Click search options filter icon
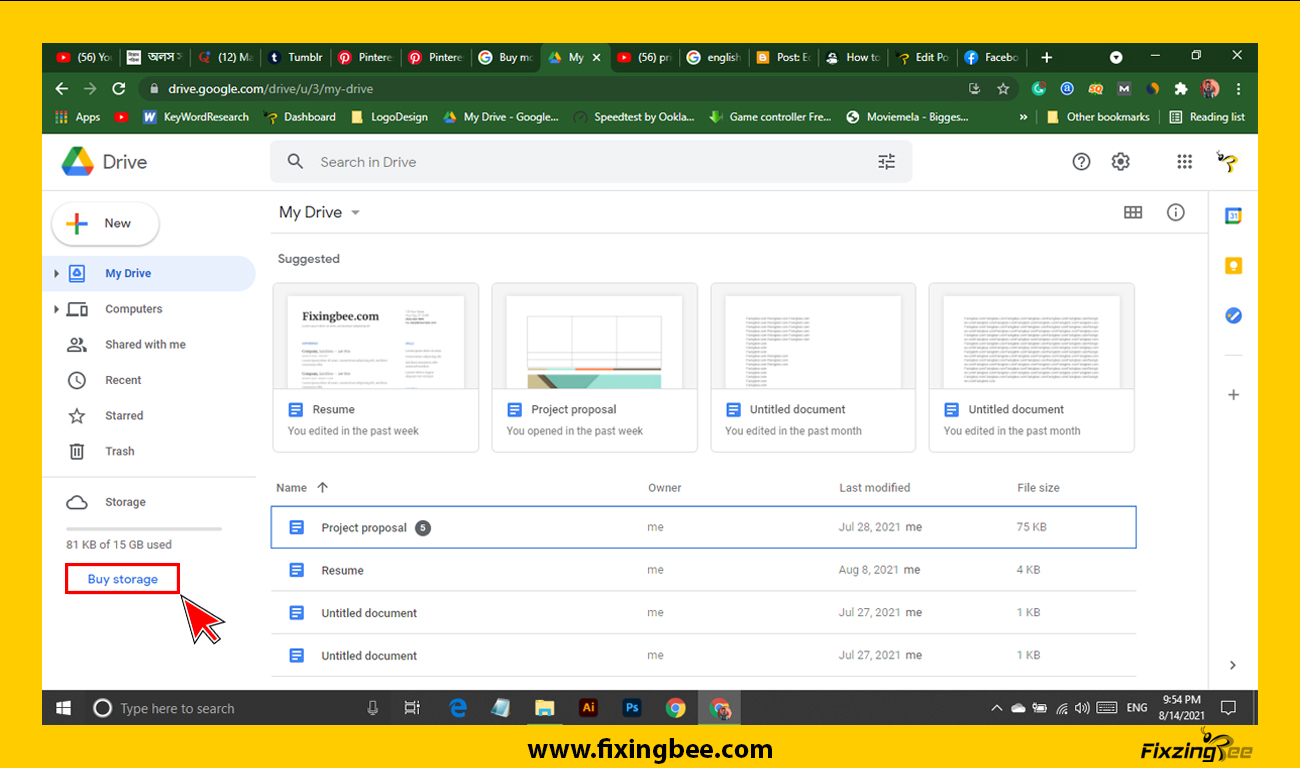Viewport: 1300px width, 768px height. 886,162
